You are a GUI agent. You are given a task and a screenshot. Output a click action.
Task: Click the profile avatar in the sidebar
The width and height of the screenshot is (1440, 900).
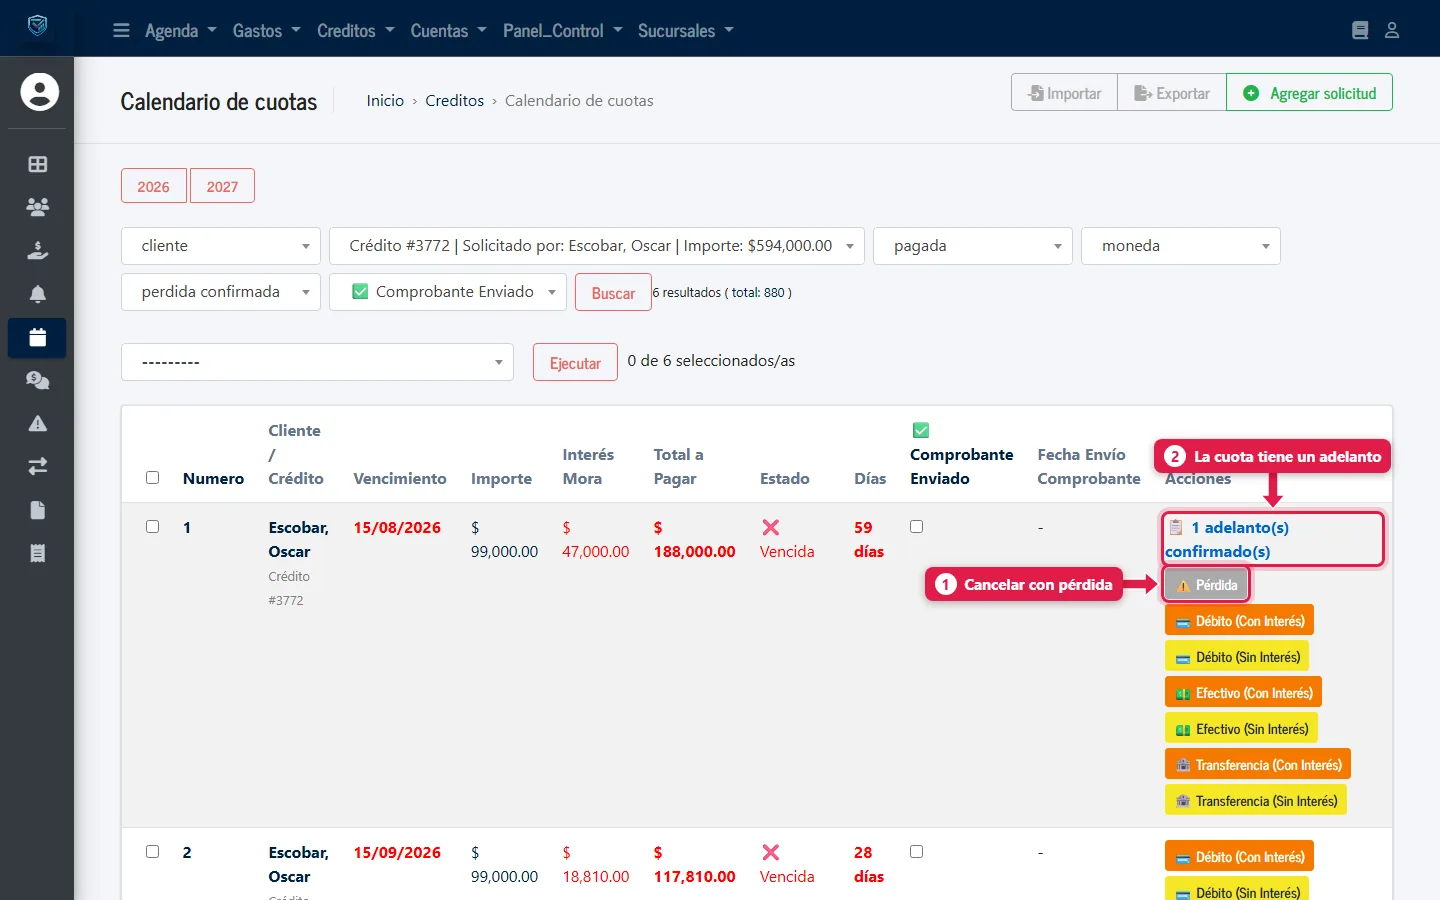pyautogui.click(x=40, y=92)
